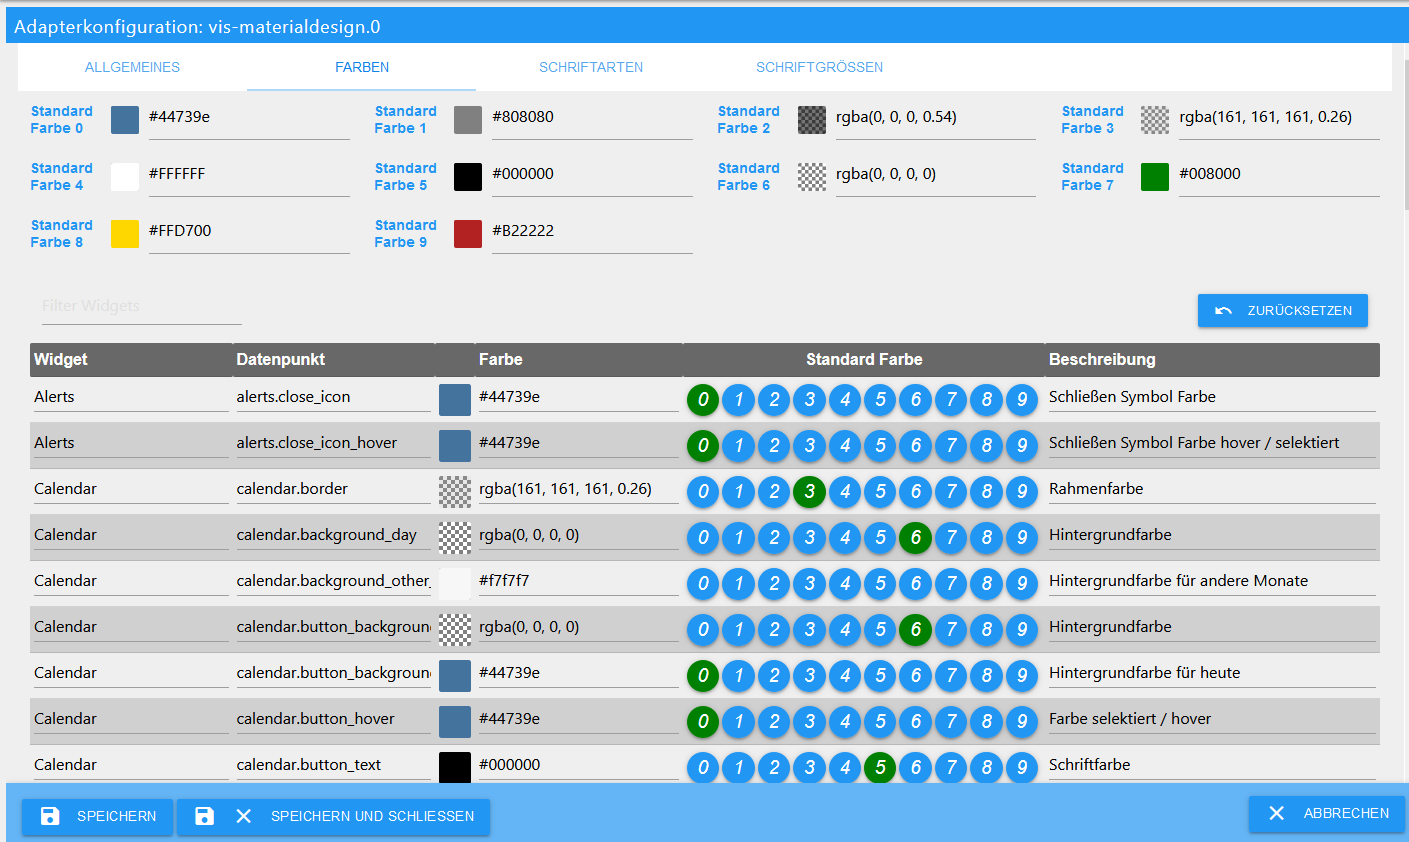
Task: Open the SCHRIFTARTEN tab
Action: [x=591, y=67]
